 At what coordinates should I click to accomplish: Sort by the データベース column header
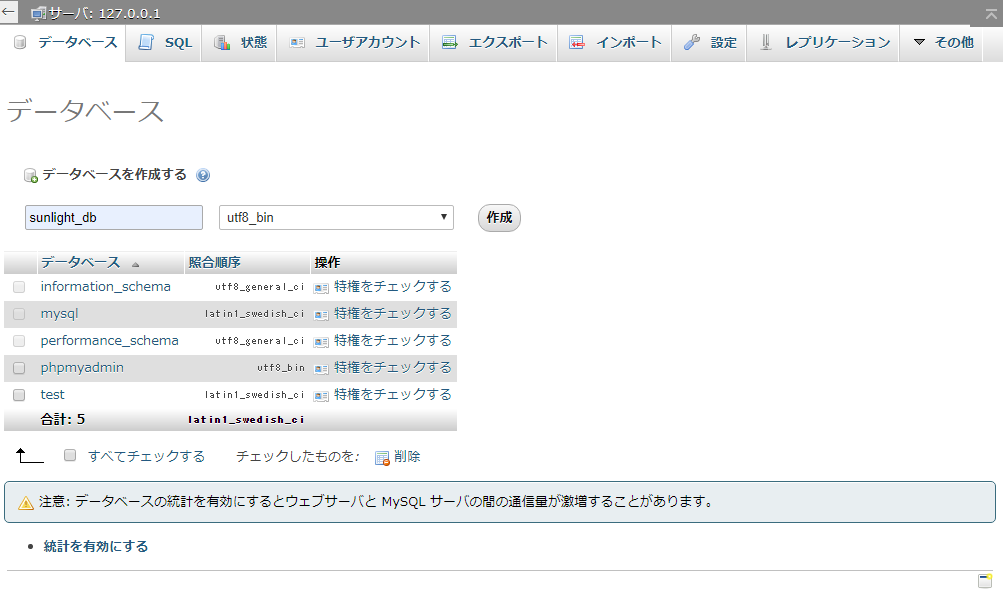click(x=80, y=262)
